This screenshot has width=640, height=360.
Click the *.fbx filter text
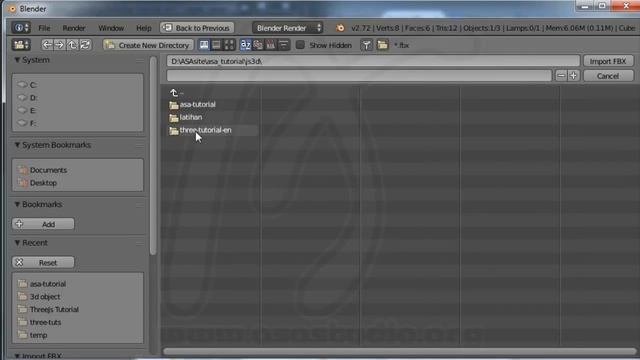tap(402, 45)
